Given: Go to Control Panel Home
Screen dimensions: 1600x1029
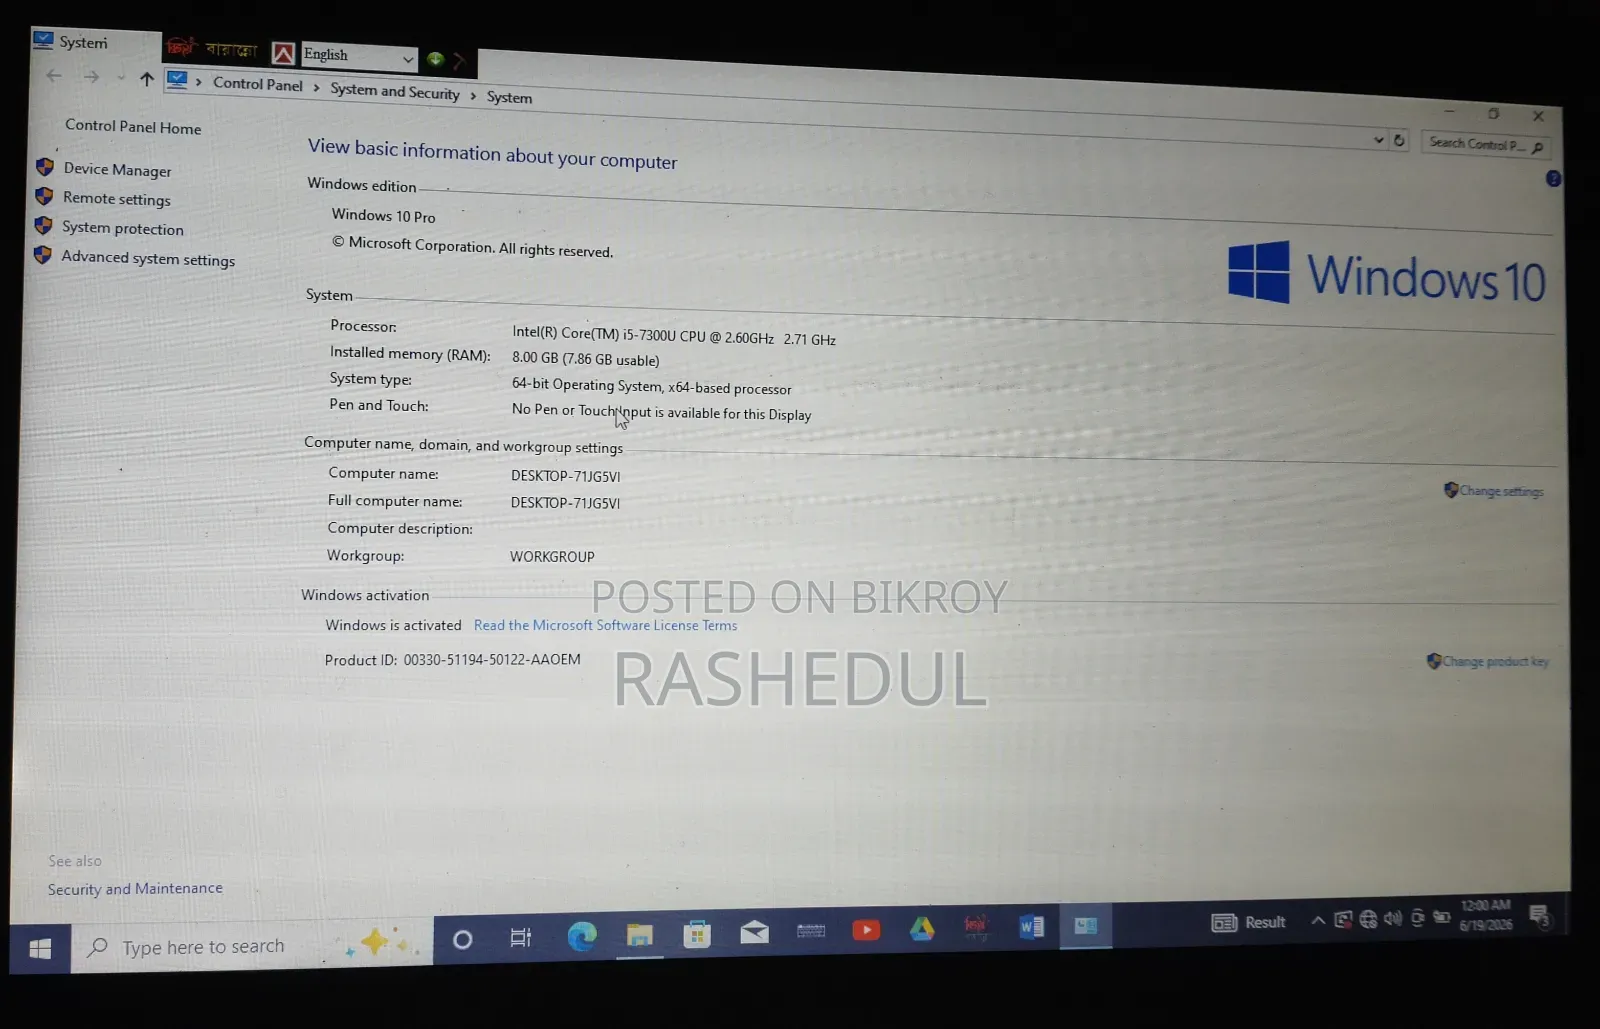Looking at the screenshot, I should click(x=133, y=127).
